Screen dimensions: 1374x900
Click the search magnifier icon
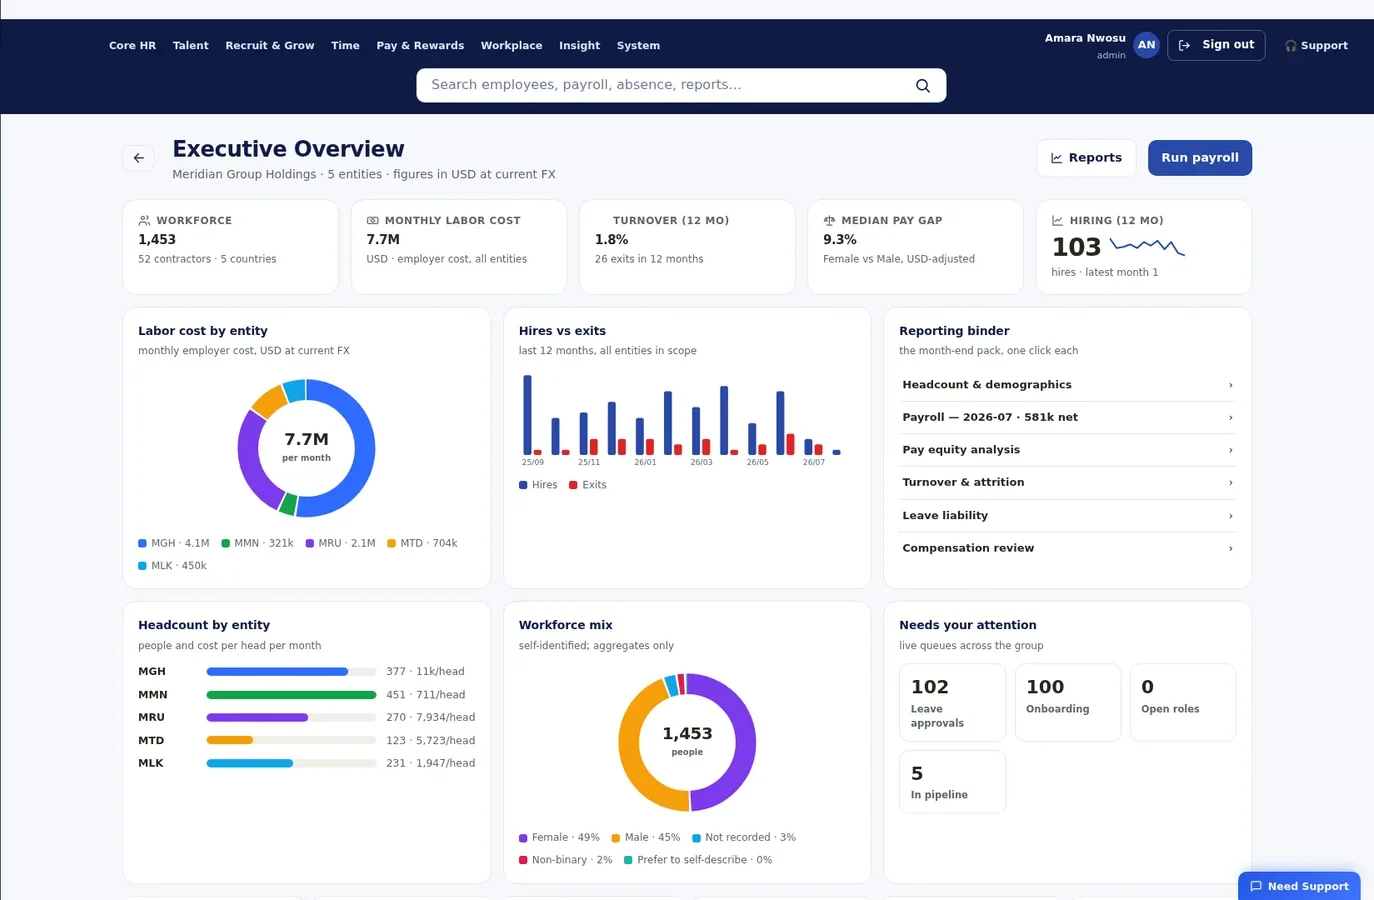point(923,86)
